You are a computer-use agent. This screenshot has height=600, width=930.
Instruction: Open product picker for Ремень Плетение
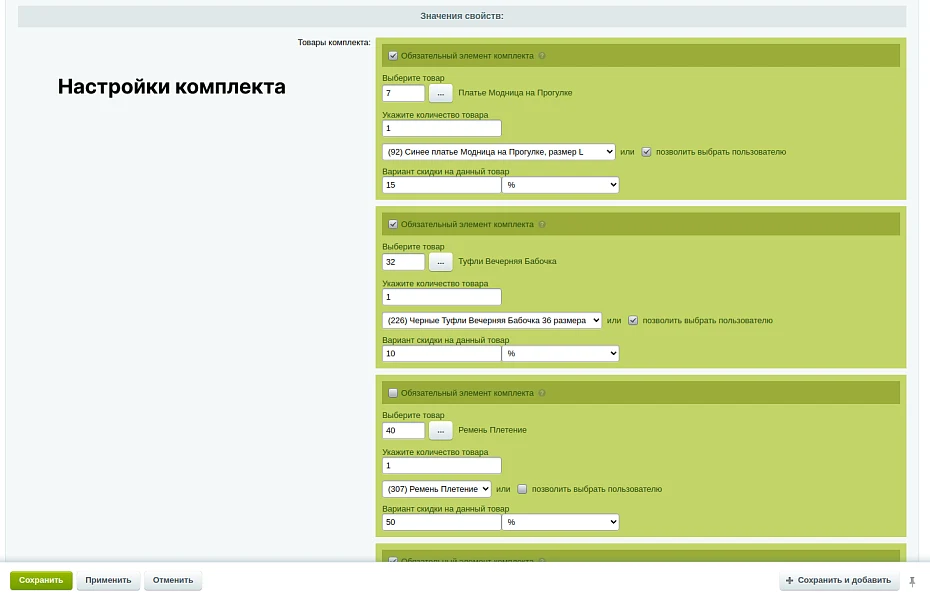coord(440,430)
